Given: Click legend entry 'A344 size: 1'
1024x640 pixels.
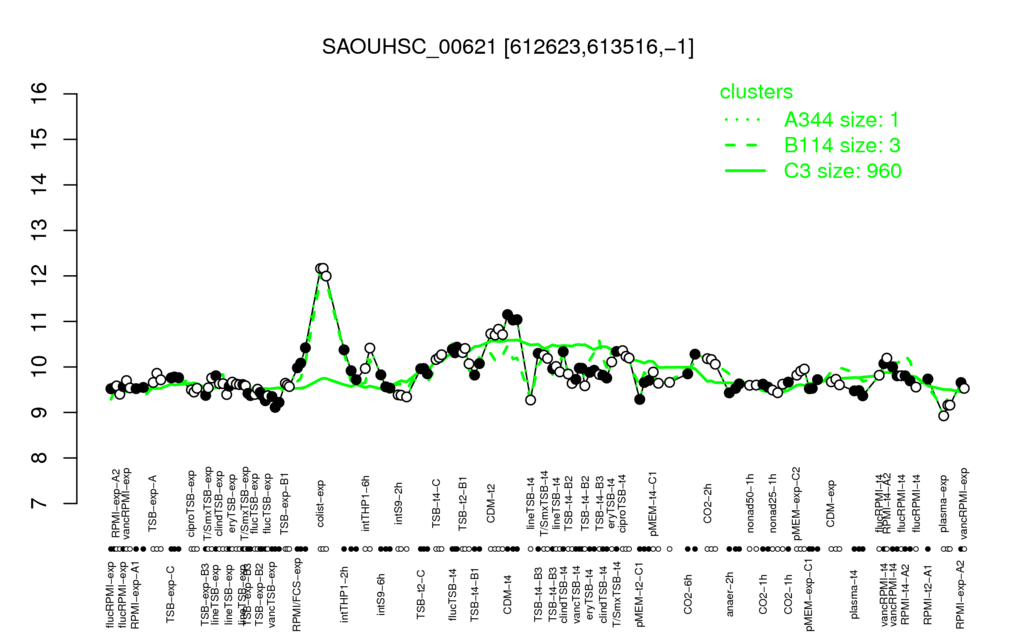Looking at the screenshot, I should click(x=842, y=120).
